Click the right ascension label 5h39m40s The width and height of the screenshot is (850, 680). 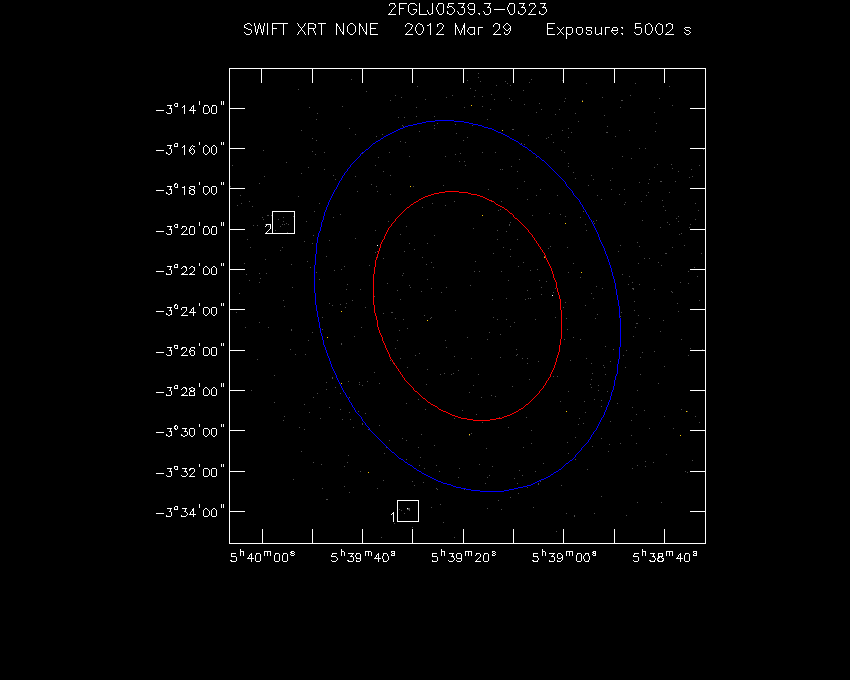[363, 557]
